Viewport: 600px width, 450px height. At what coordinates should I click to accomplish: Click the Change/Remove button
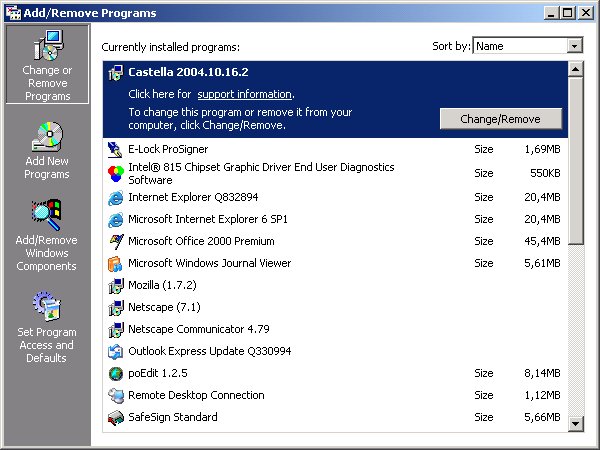click(x=501, y=119)
